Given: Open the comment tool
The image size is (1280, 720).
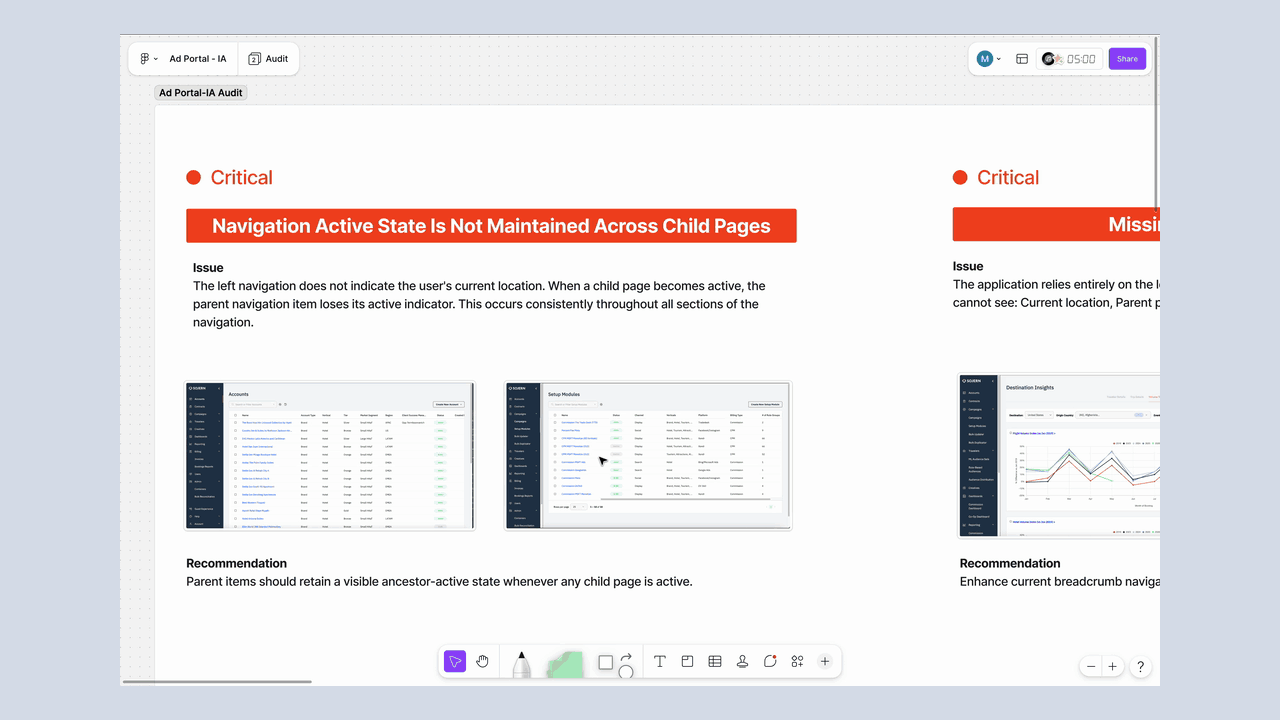Looking at the screenshot, I should click(x=770, y=661).
